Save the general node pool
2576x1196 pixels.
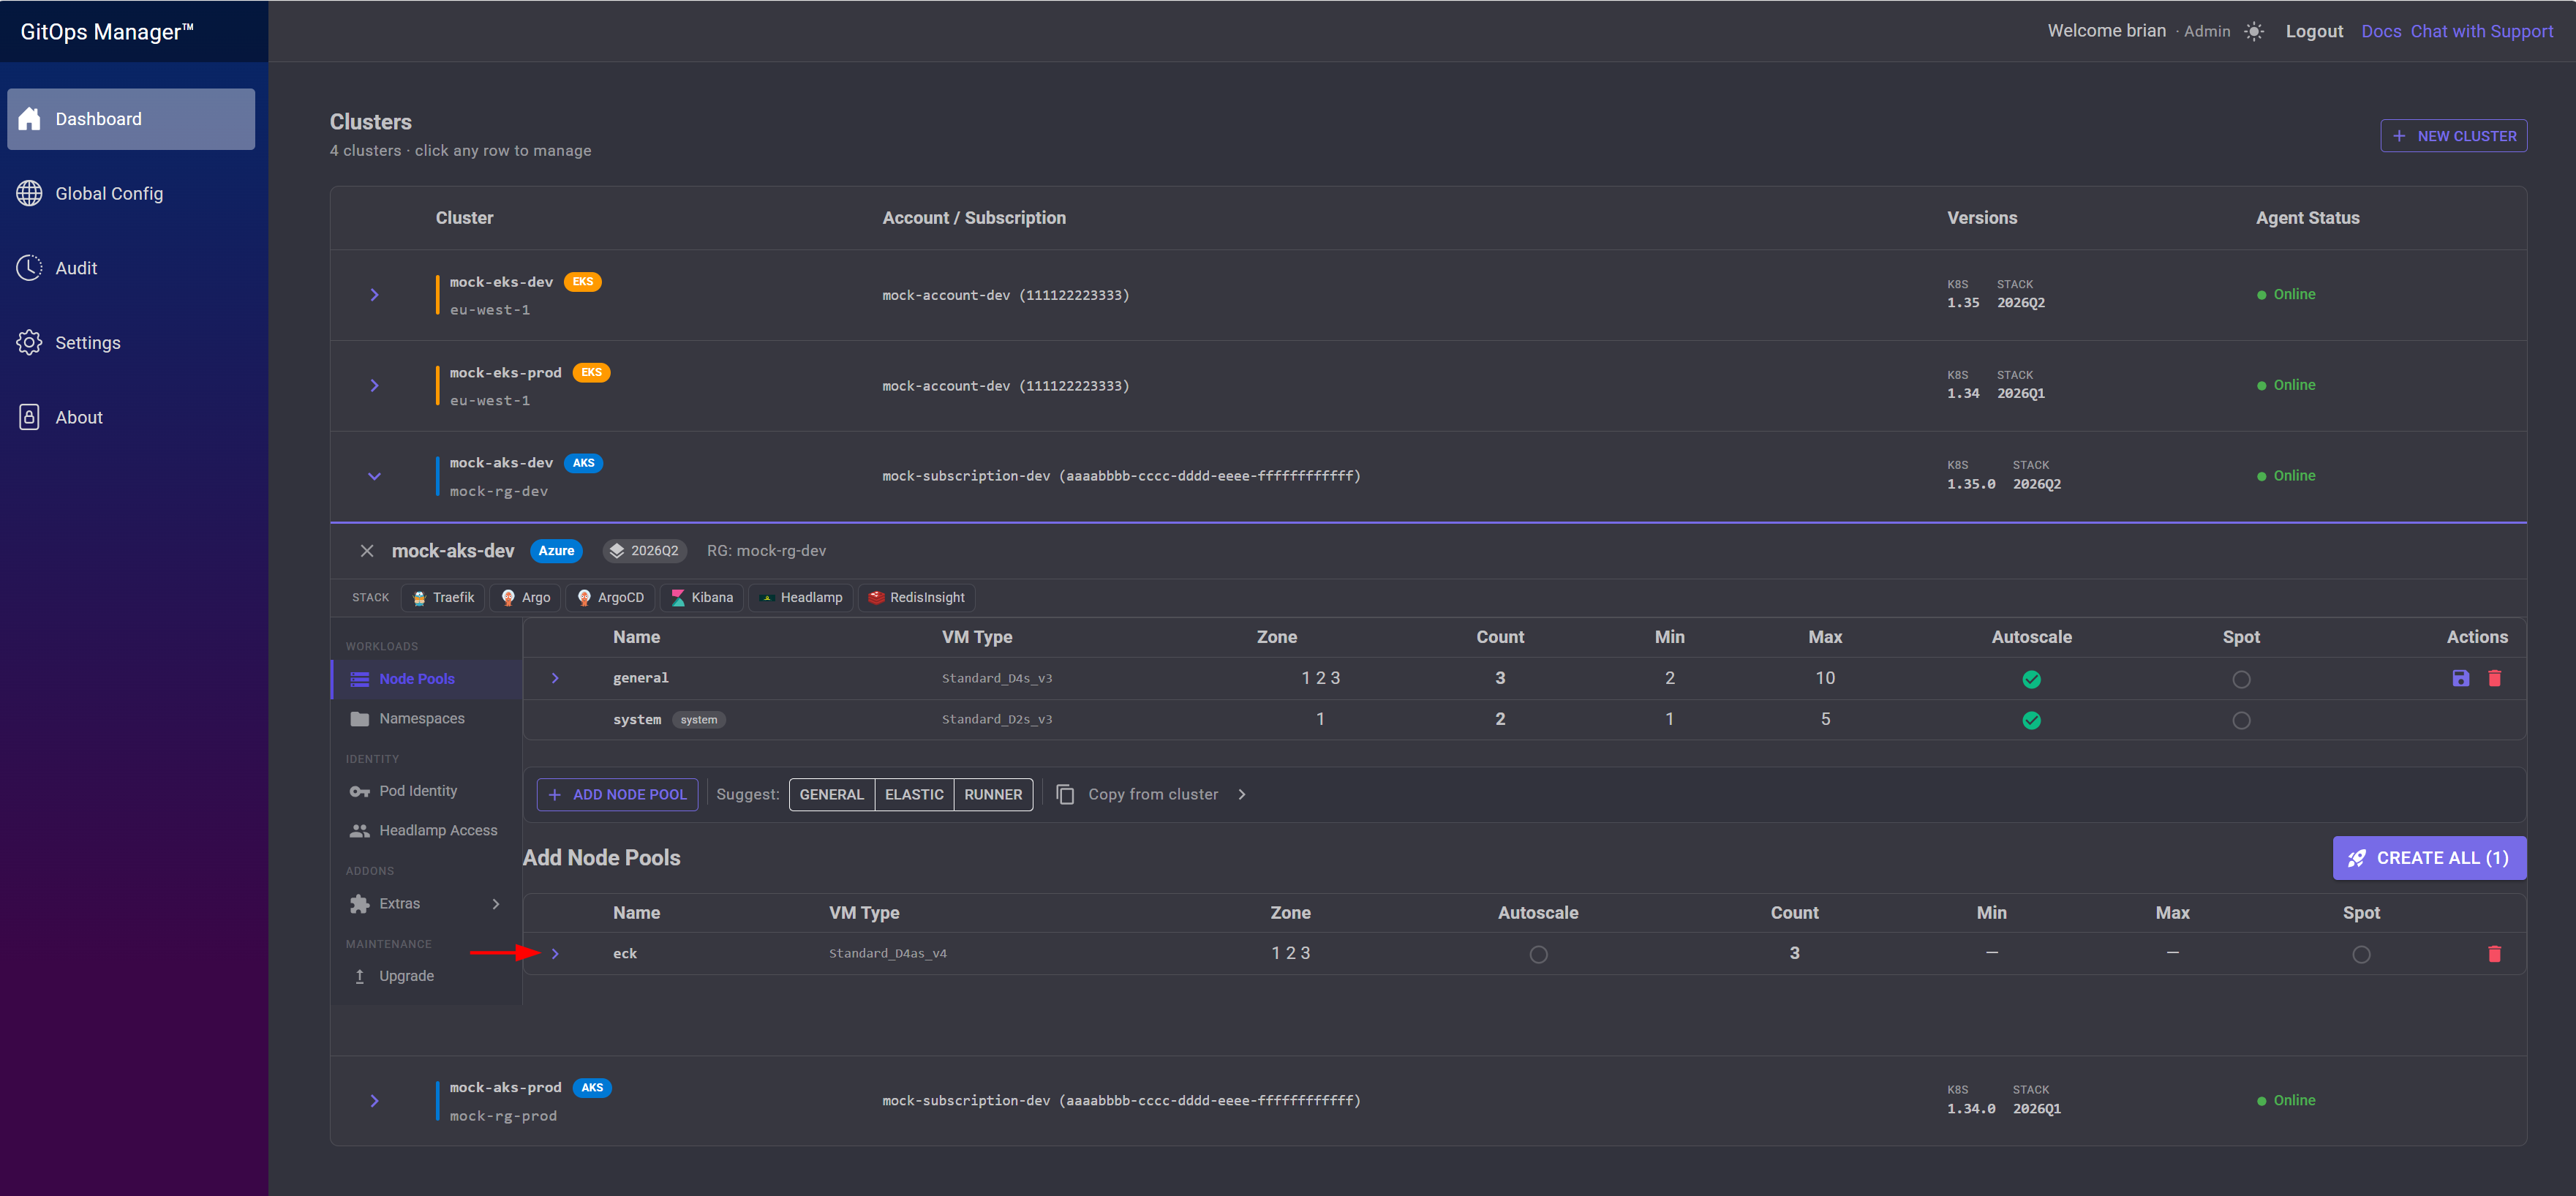(2461, 678)
